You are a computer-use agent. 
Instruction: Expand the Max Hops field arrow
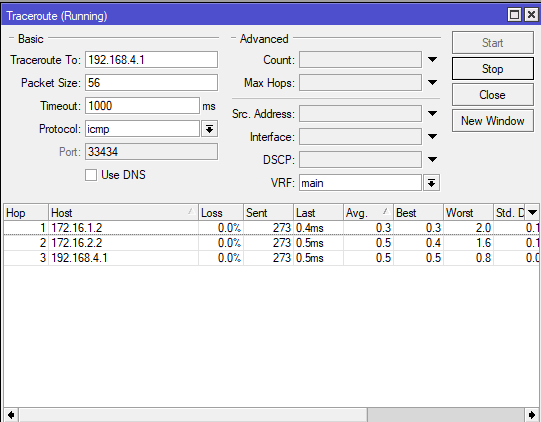click(x=432, y=82)
